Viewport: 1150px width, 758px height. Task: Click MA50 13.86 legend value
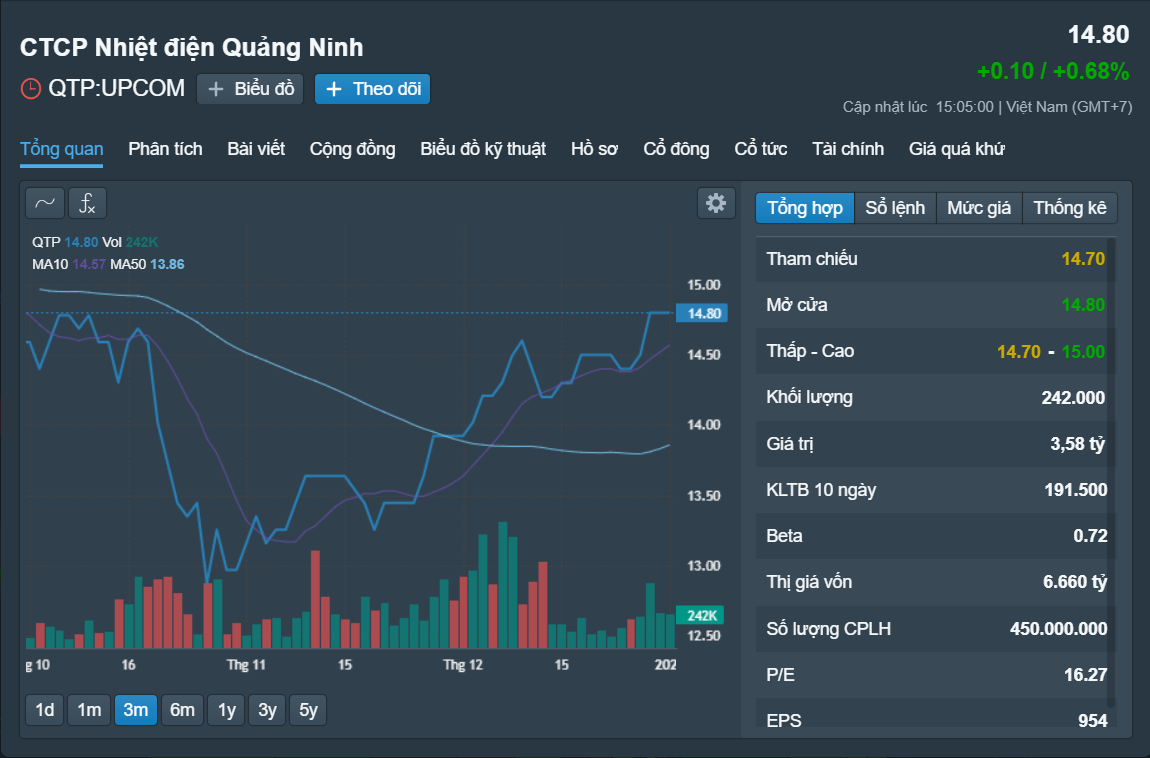coord(167,264)
